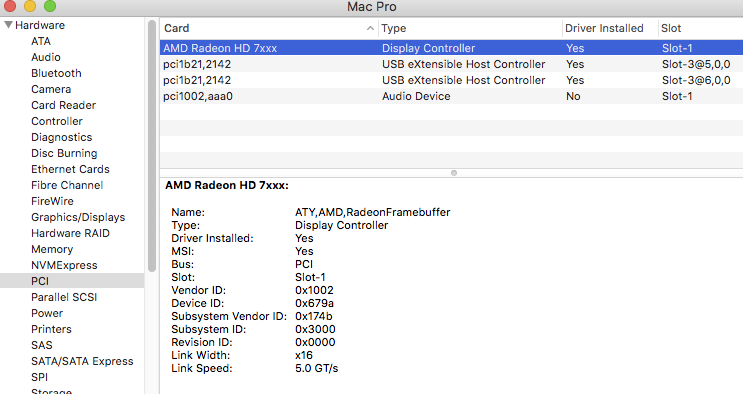Click the AMD Radeon HD 7xxx detail heading
Image resolution: width=743 pixels, height=394 pixels.
(227, 185)
